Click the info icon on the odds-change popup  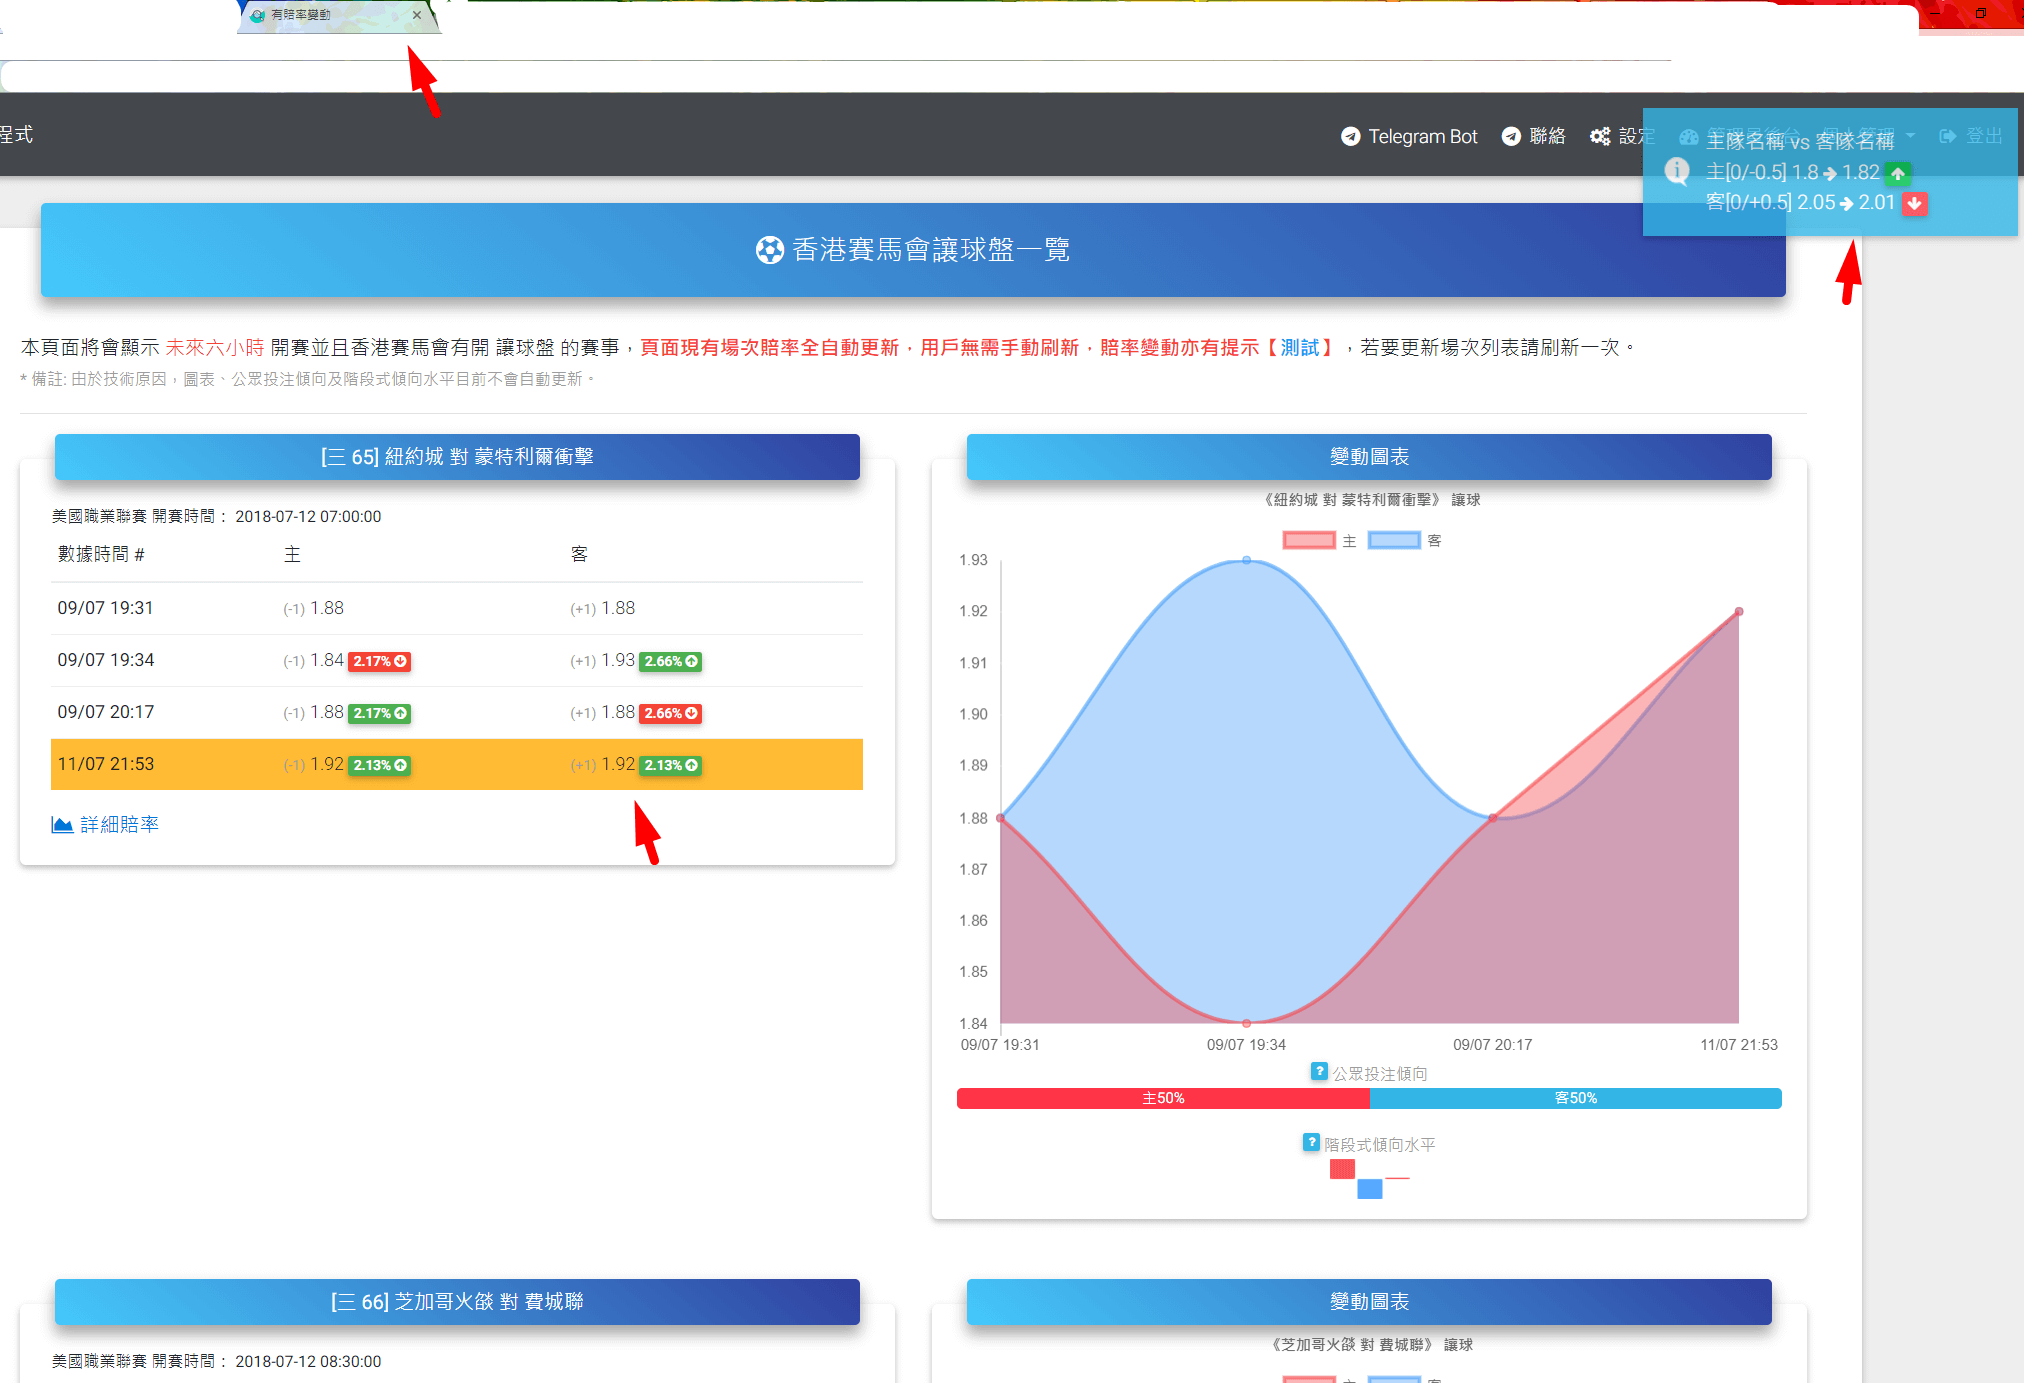(x=1677, y=171)
